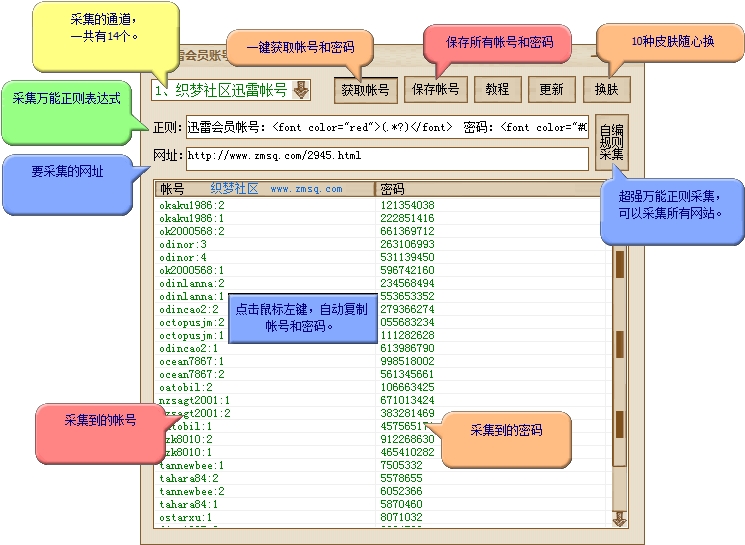Select account row tannewbee:2
745x545 pixels.
[x=192, y=491]
